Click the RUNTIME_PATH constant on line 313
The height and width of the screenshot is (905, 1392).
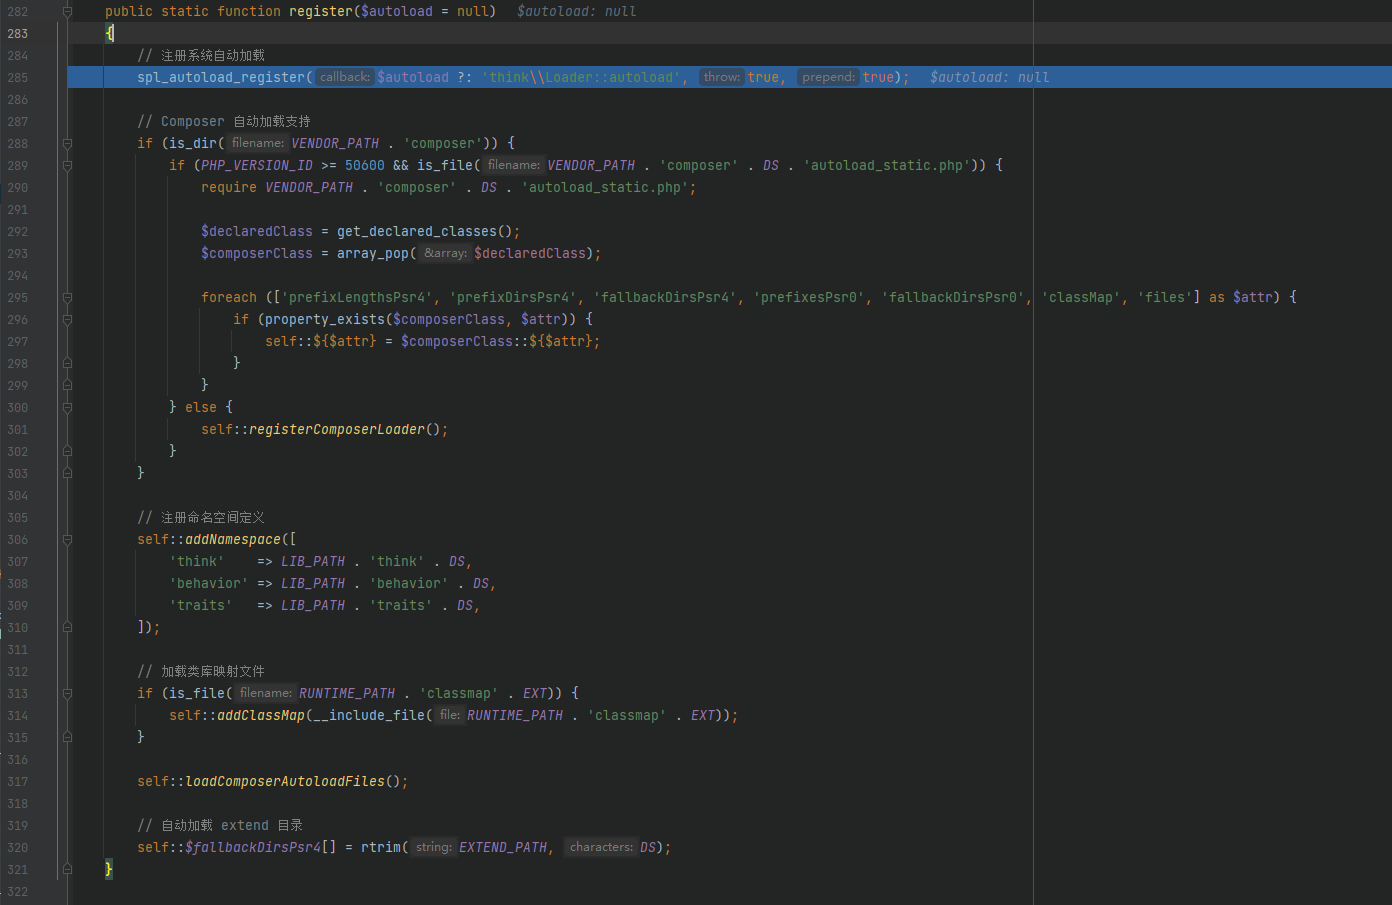[347, 693]
